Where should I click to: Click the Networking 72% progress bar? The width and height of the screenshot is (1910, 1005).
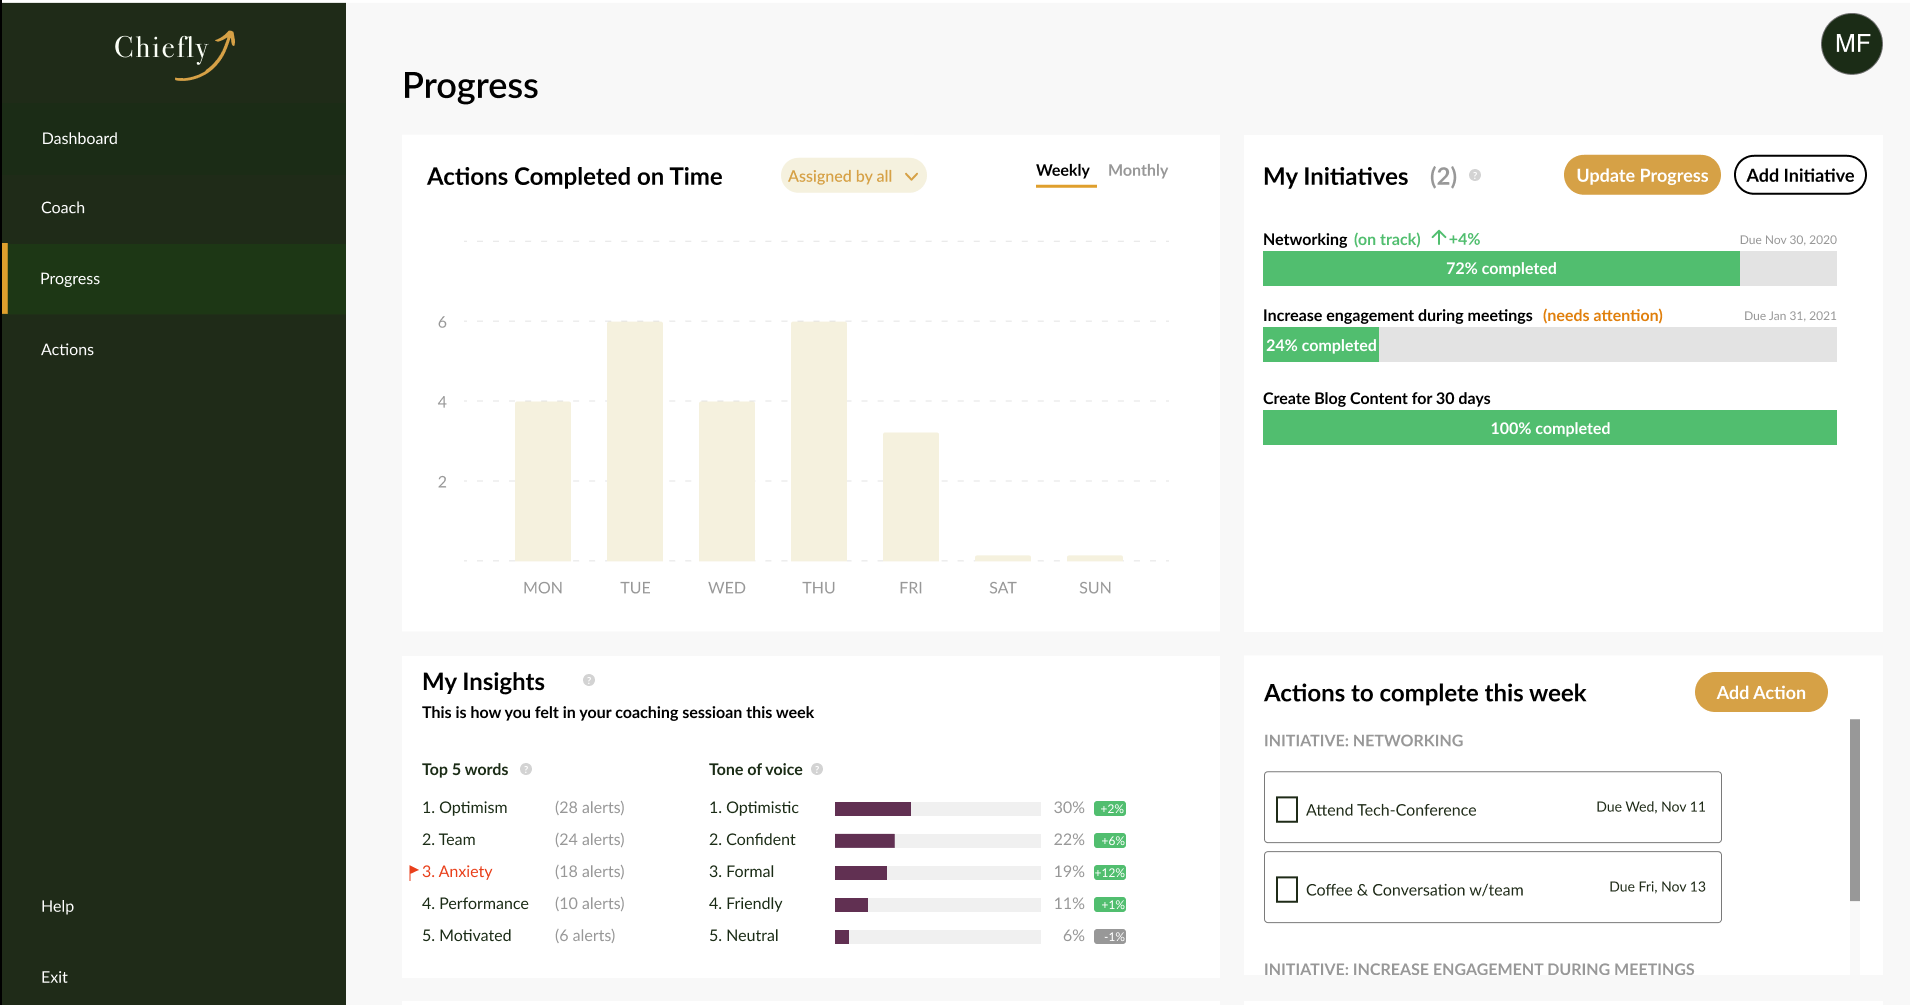click(x=1501, y=268)
